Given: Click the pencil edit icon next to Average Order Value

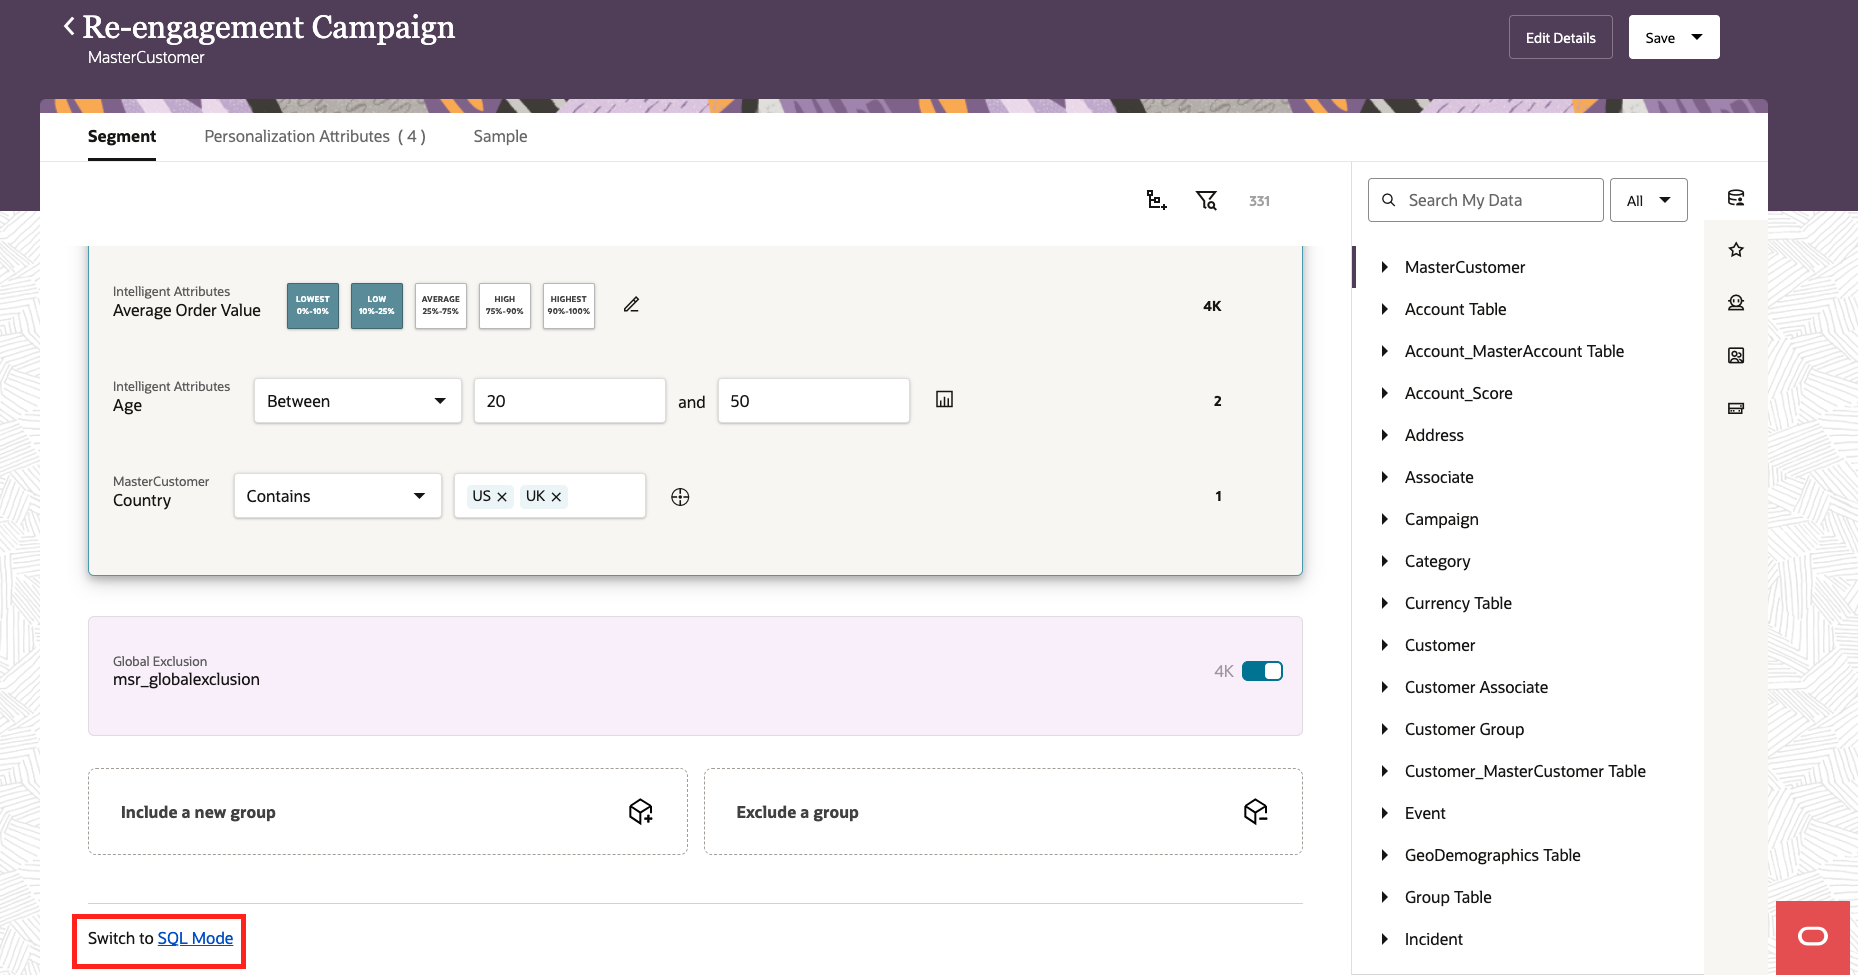Looking at the screenshot, I should click(x=631, y=304).
